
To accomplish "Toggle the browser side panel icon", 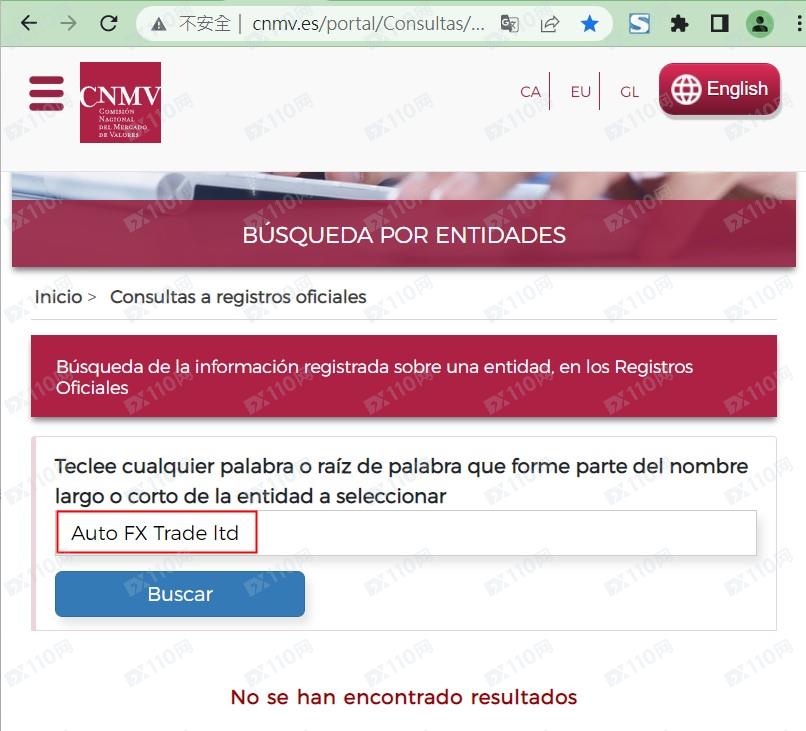I will [x=719, y=24].
